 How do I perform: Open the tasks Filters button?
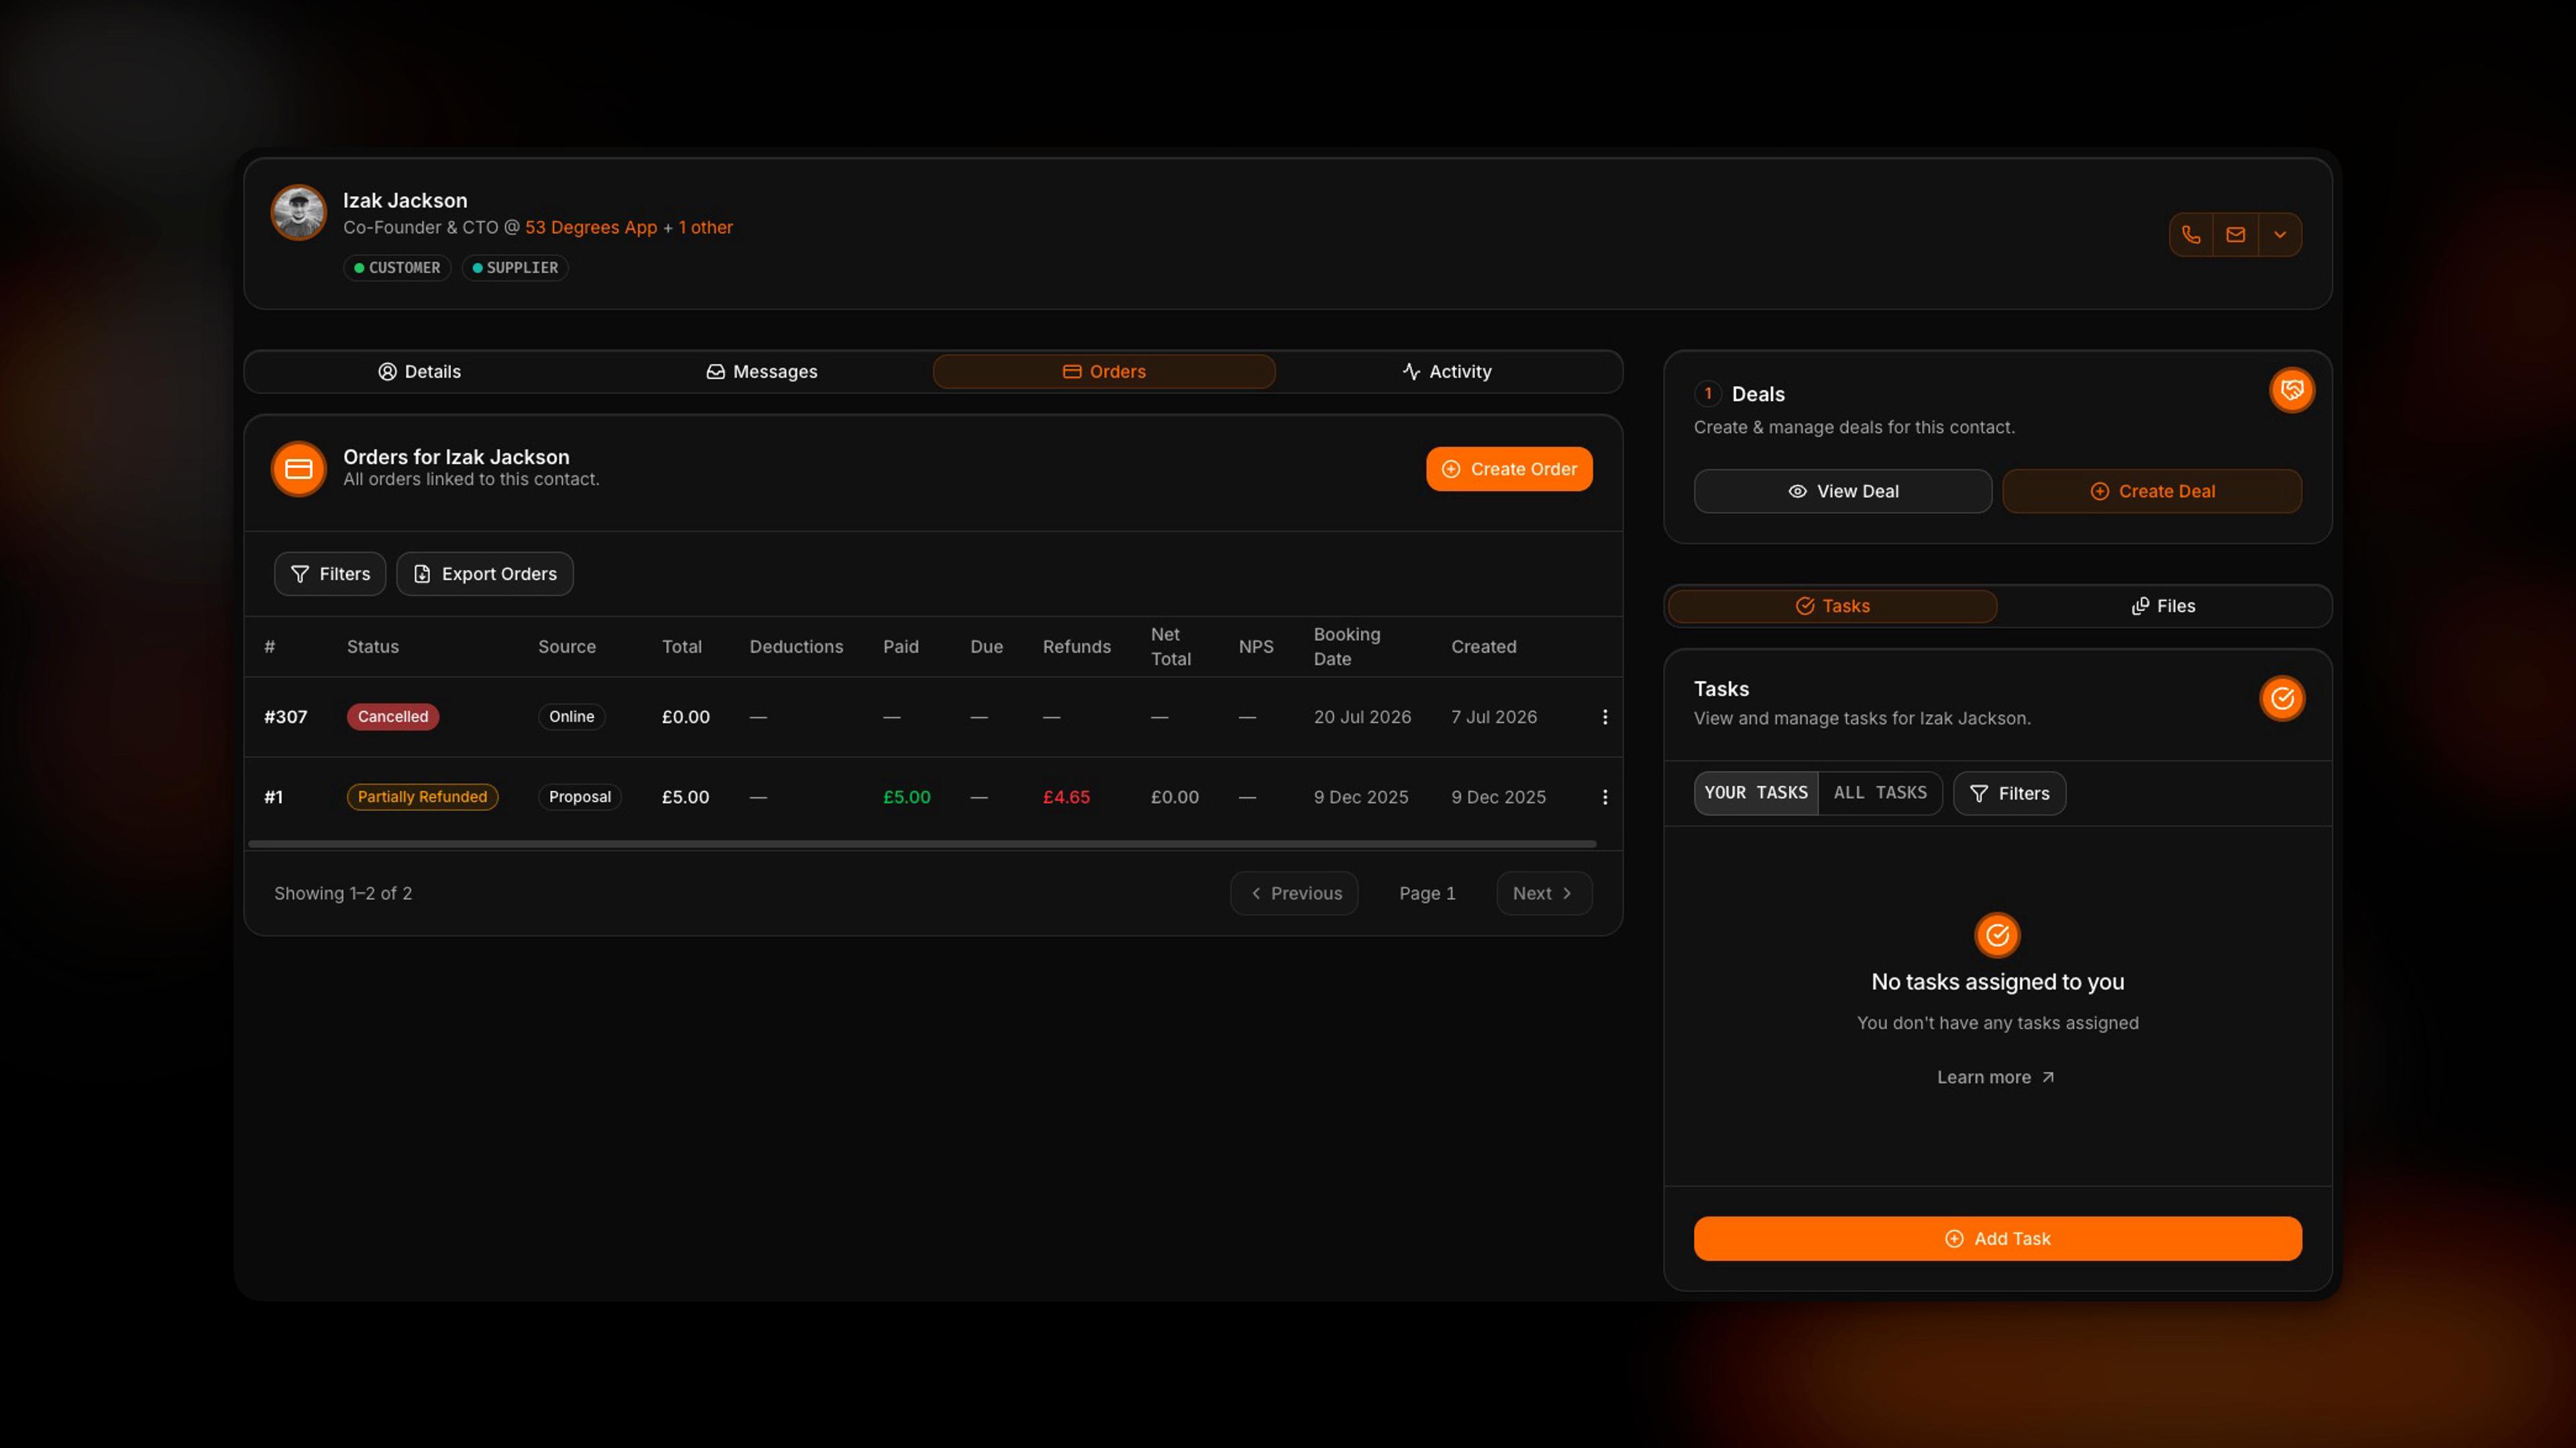[x=2009, y=794]
